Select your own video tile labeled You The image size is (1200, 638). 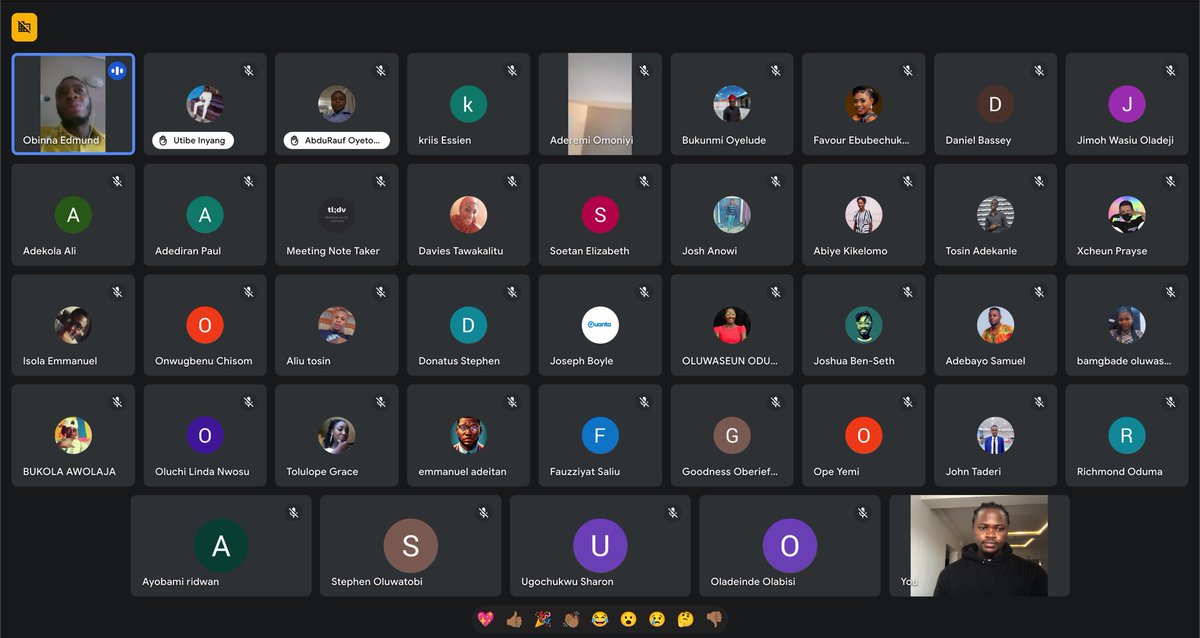click(979, 546)
